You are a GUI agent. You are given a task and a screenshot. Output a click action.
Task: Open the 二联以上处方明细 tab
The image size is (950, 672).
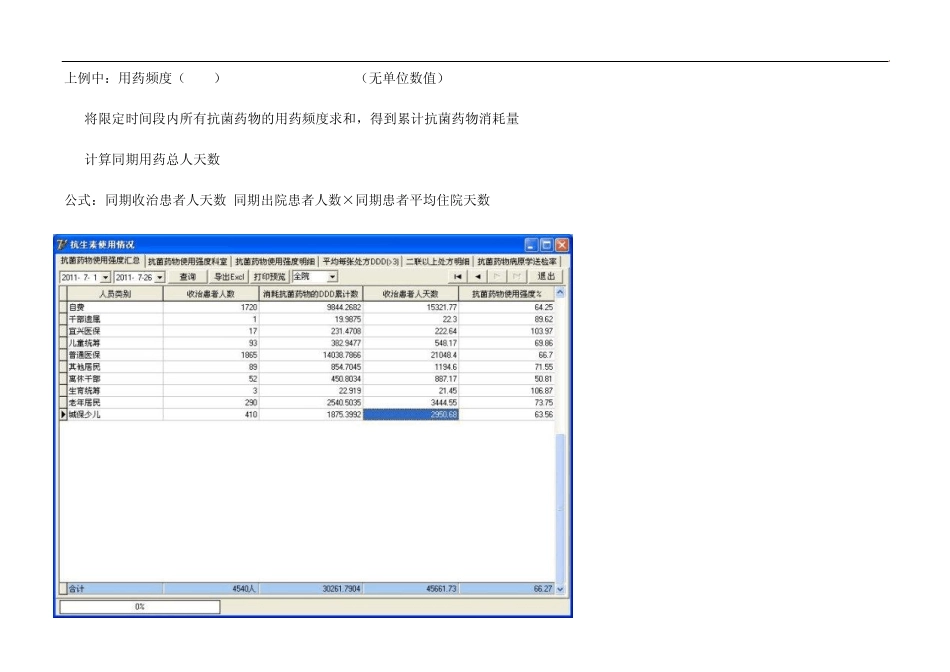(x=437, y=261)
